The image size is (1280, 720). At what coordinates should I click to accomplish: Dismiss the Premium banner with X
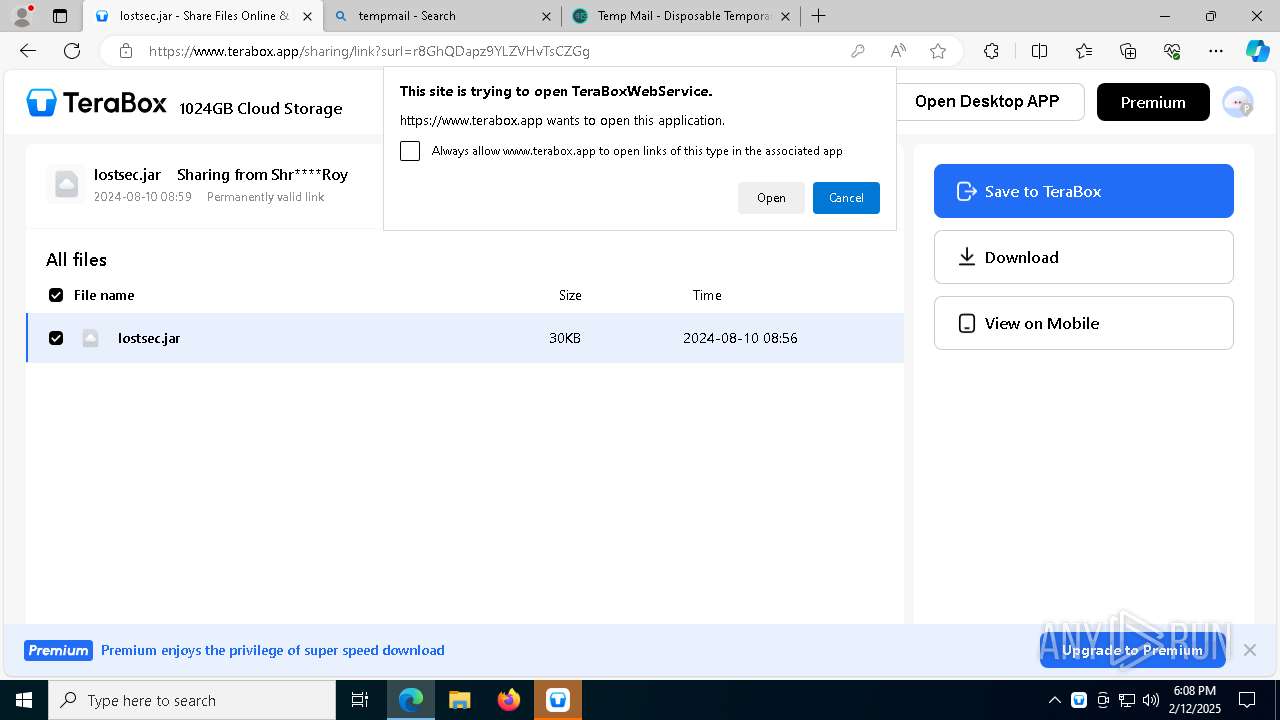tap(1250, 650)
